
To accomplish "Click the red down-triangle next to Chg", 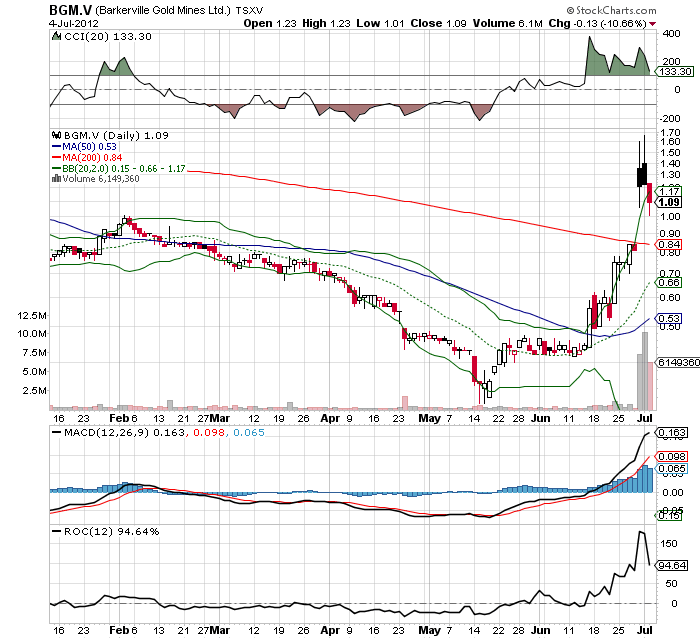I will pyautogui.click(x=653, y=24).
